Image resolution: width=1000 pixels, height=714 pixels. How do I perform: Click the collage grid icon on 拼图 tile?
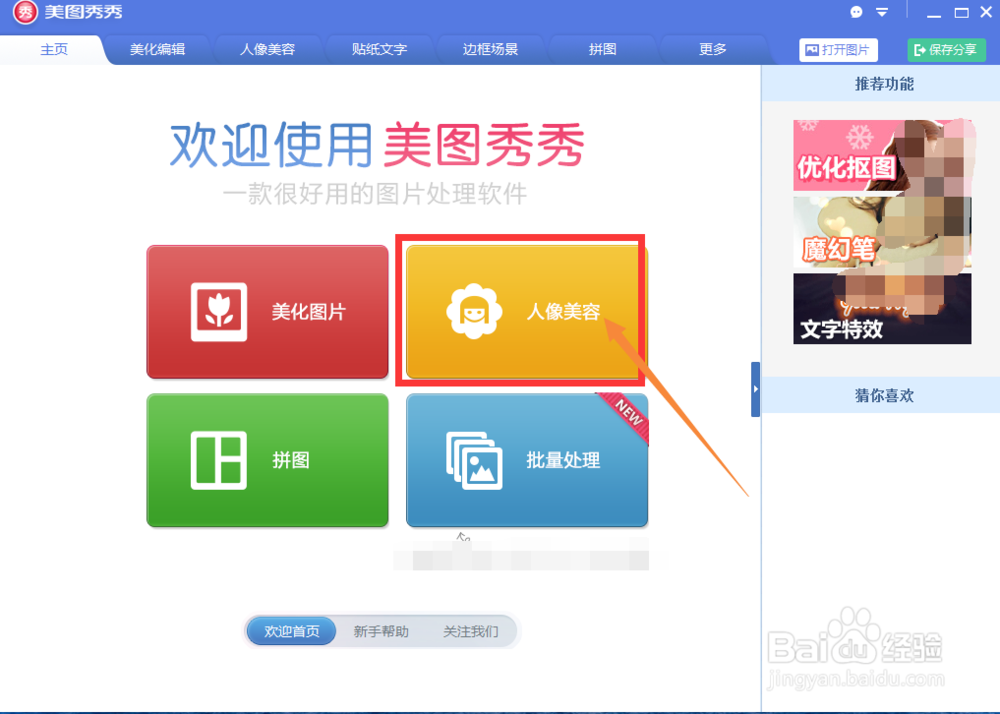[x=219, y=460]
